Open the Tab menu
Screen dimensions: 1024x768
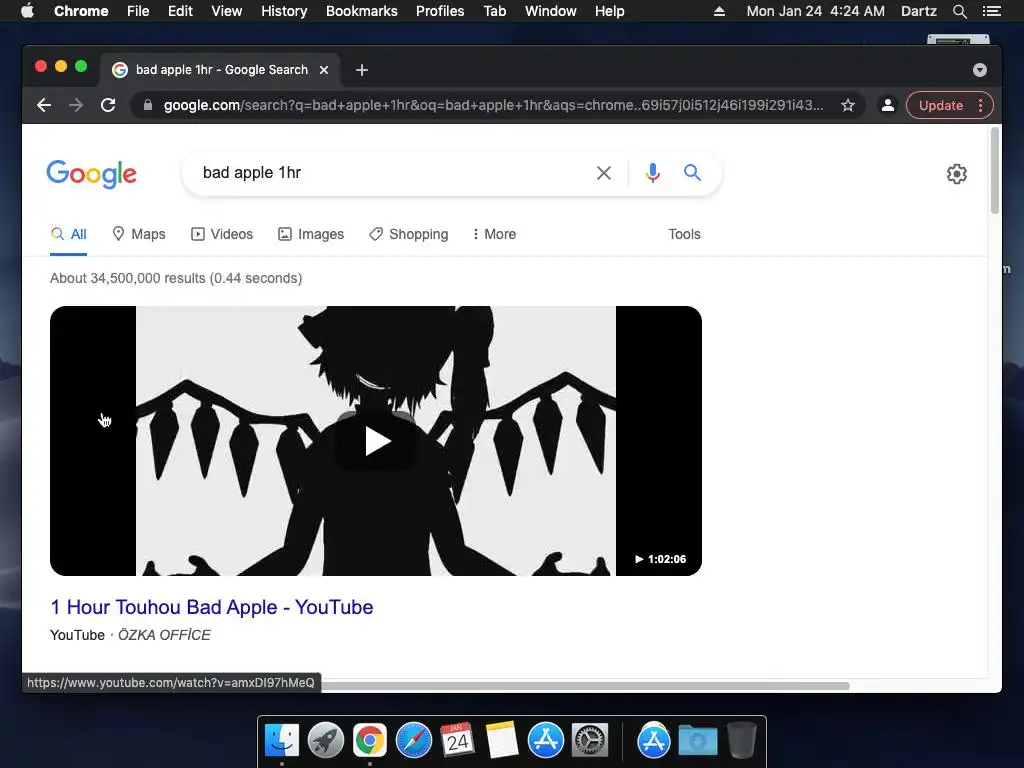[494, 11]
